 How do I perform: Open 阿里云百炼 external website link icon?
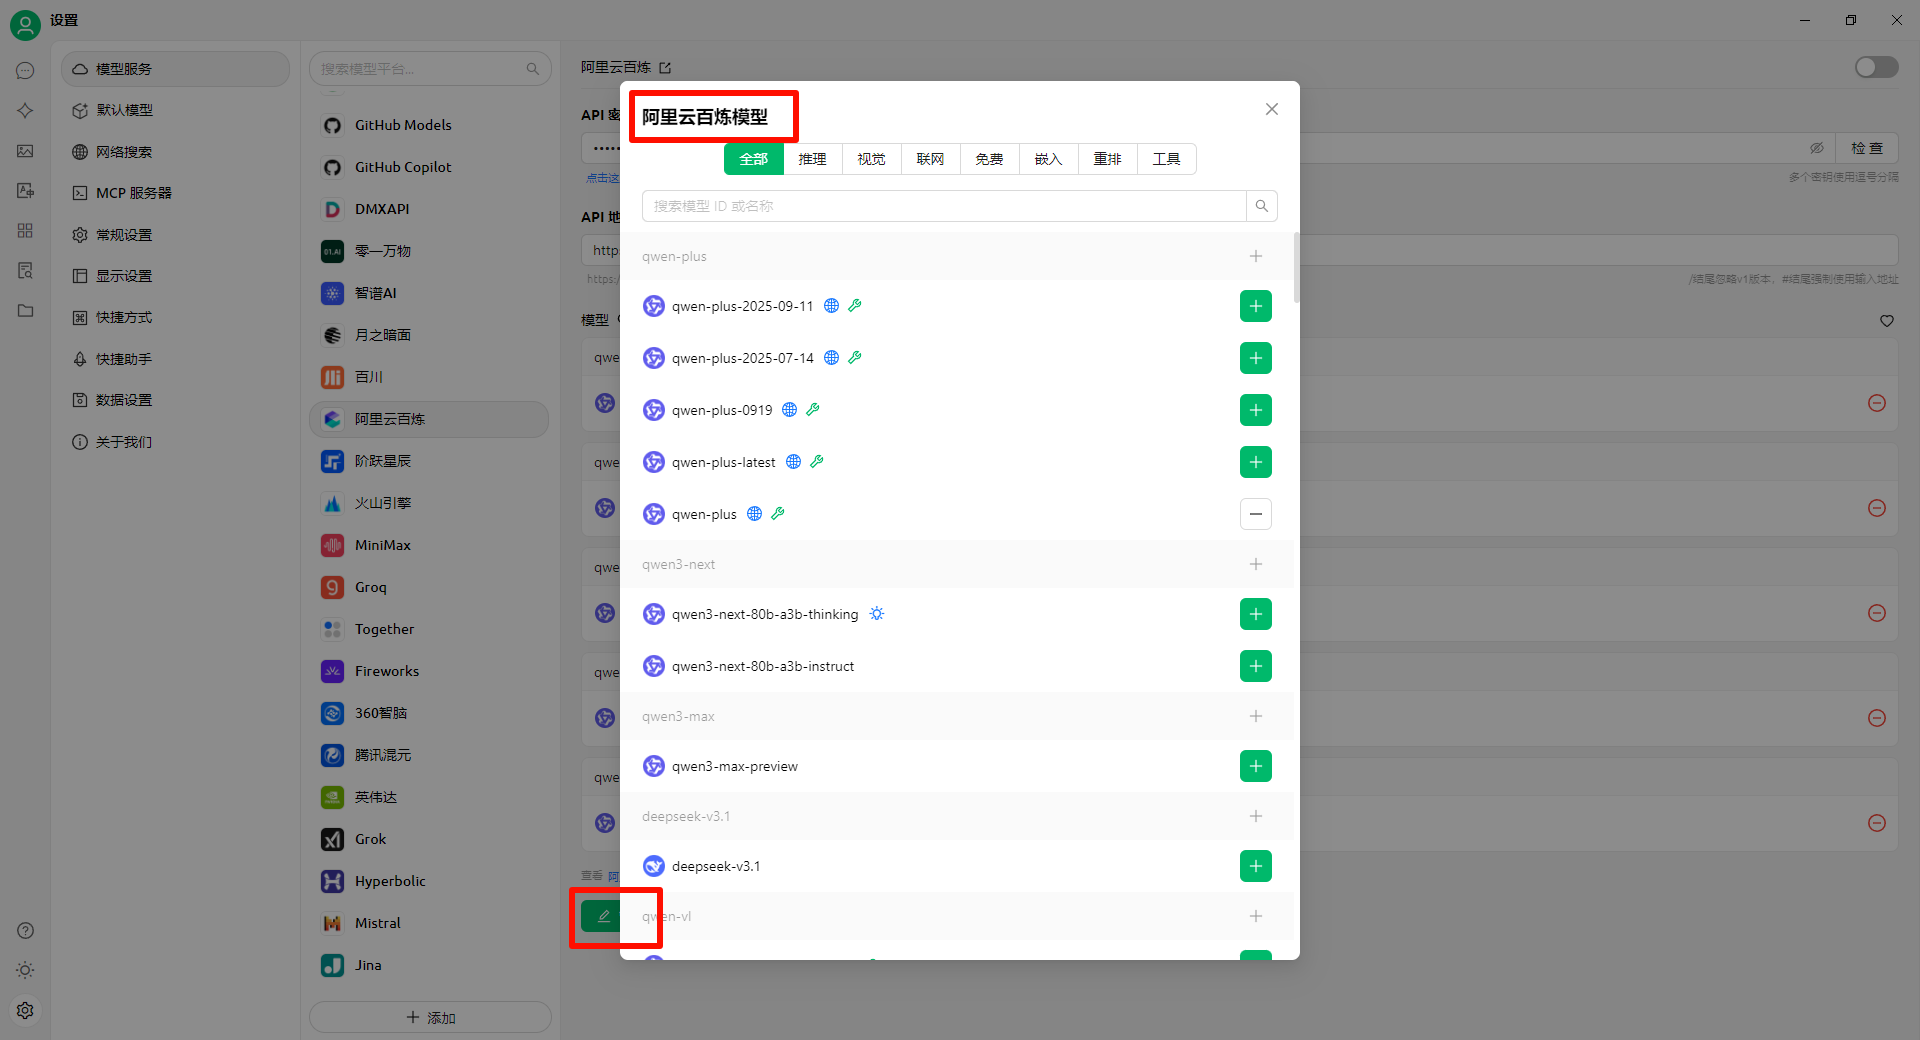point(665,67)
